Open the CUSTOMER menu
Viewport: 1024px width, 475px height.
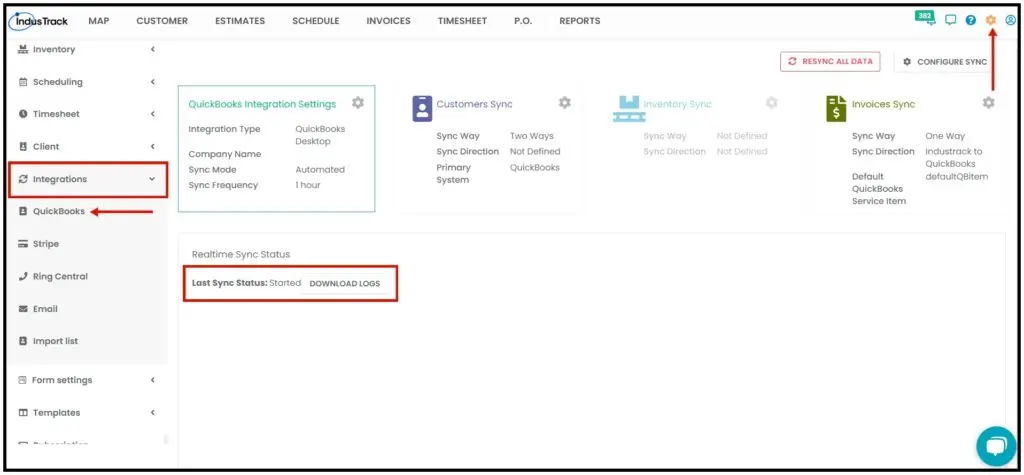tap(162, 21)
